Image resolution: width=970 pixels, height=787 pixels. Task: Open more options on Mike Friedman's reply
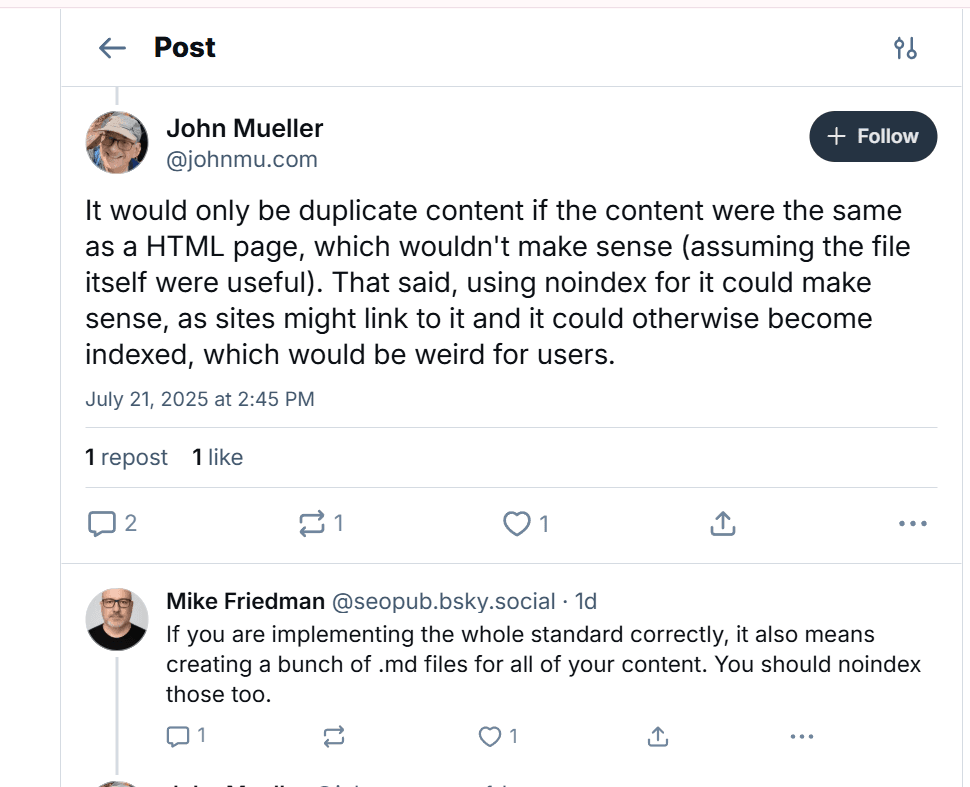tap(801, 737)
